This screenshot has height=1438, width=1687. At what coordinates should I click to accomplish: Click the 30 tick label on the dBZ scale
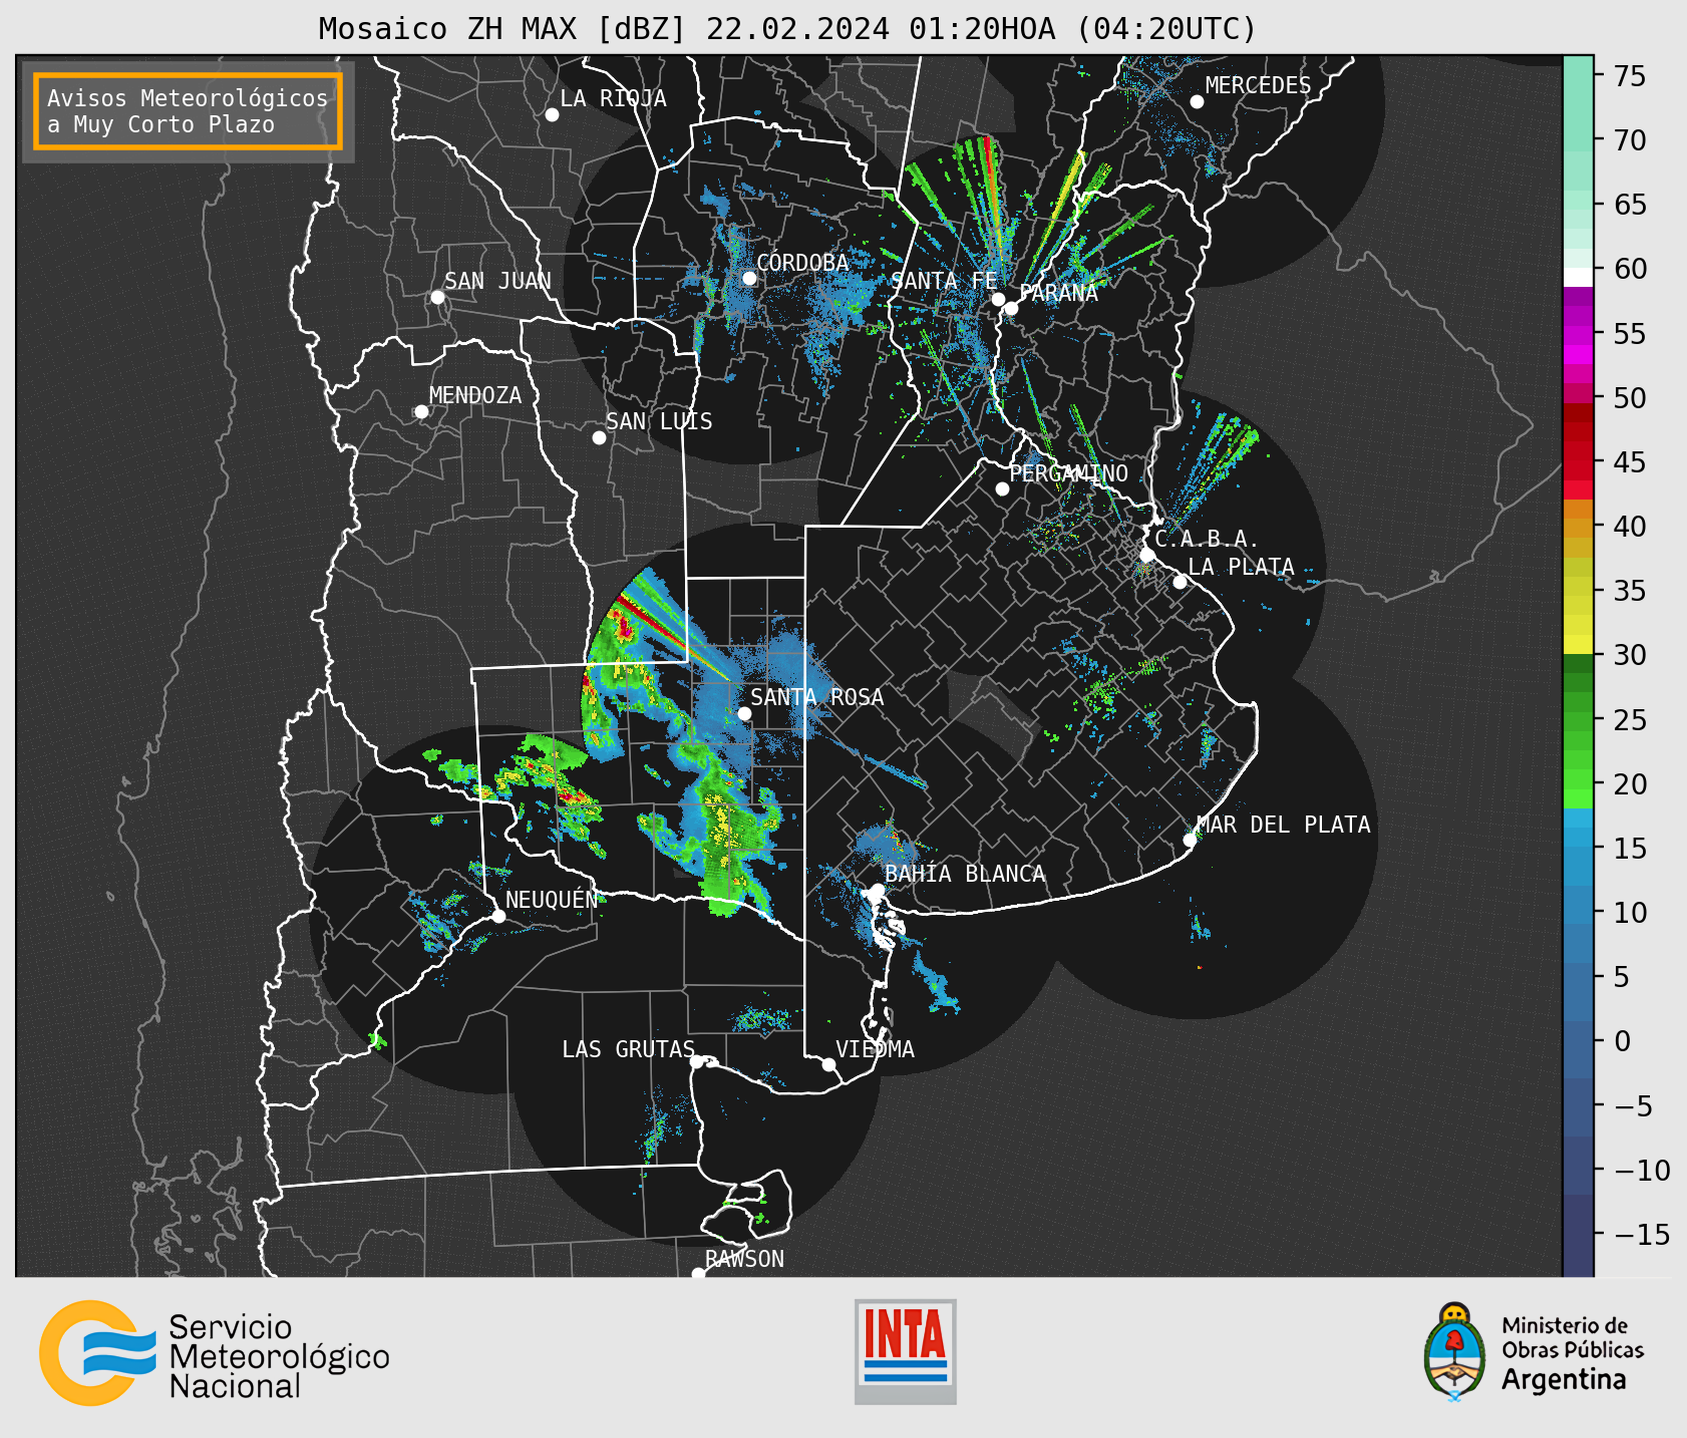point(1628,655)
